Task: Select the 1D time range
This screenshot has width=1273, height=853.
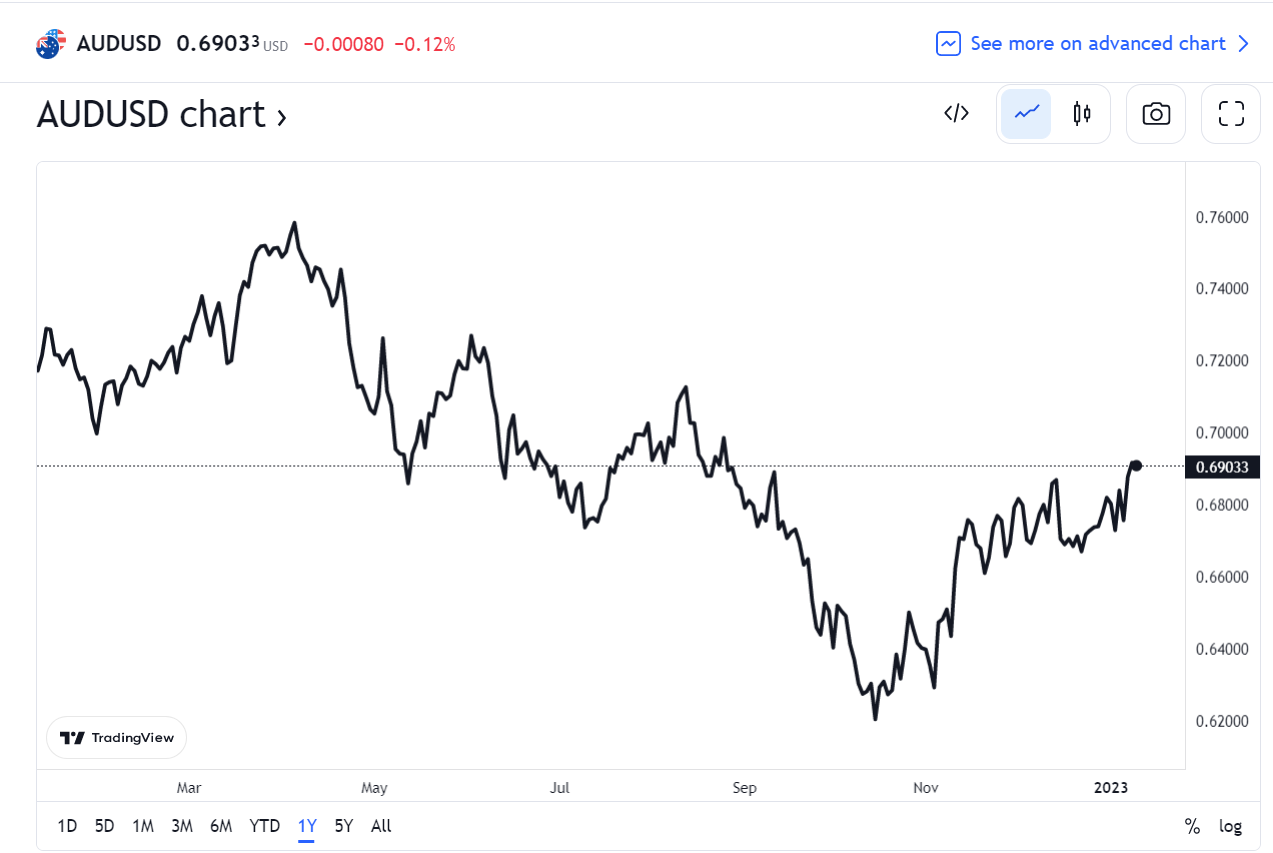Action: pos(67,826)
